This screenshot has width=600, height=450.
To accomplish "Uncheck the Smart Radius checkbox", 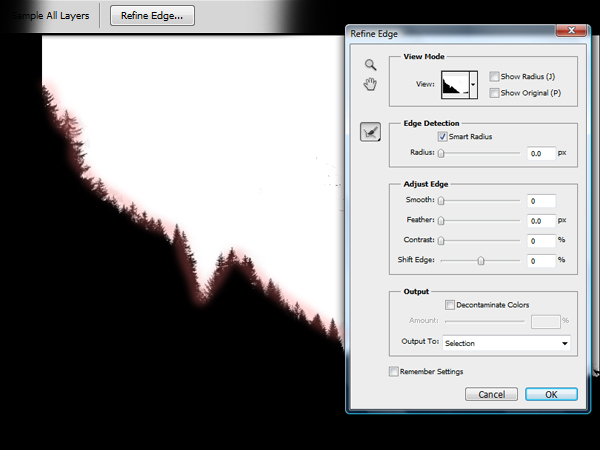I will tap(442, 136).
